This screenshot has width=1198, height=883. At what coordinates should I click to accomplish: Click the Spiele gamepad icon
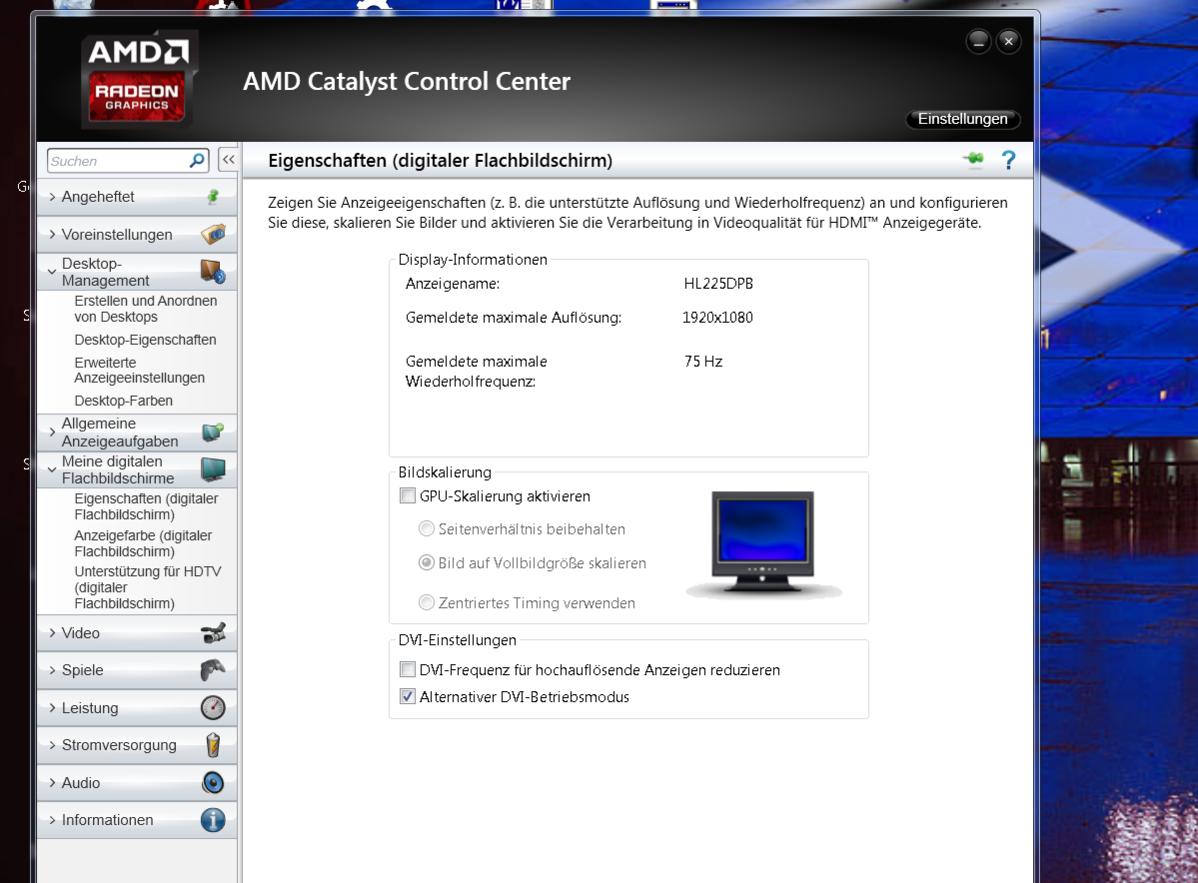[213, 670]
